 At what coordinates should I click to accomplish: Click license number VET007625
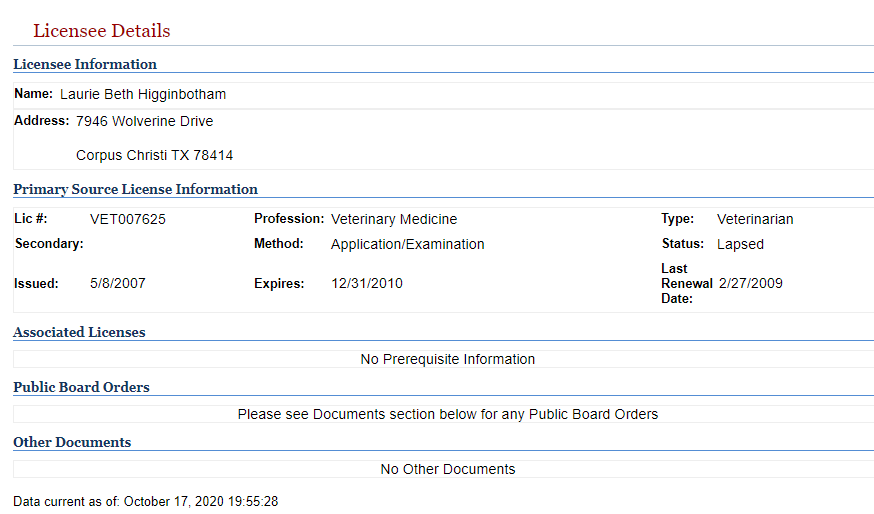point(128,219)
